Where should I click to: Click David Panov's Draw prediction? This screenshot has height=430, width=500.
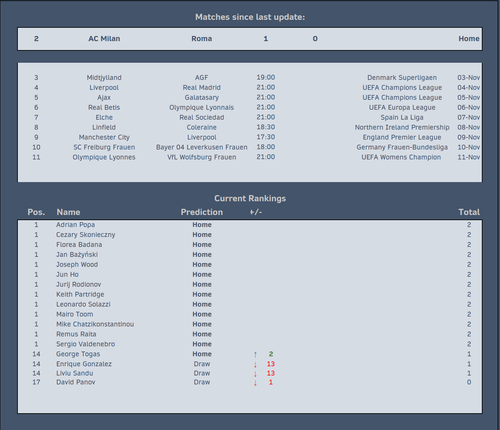[x=202, y=382]
